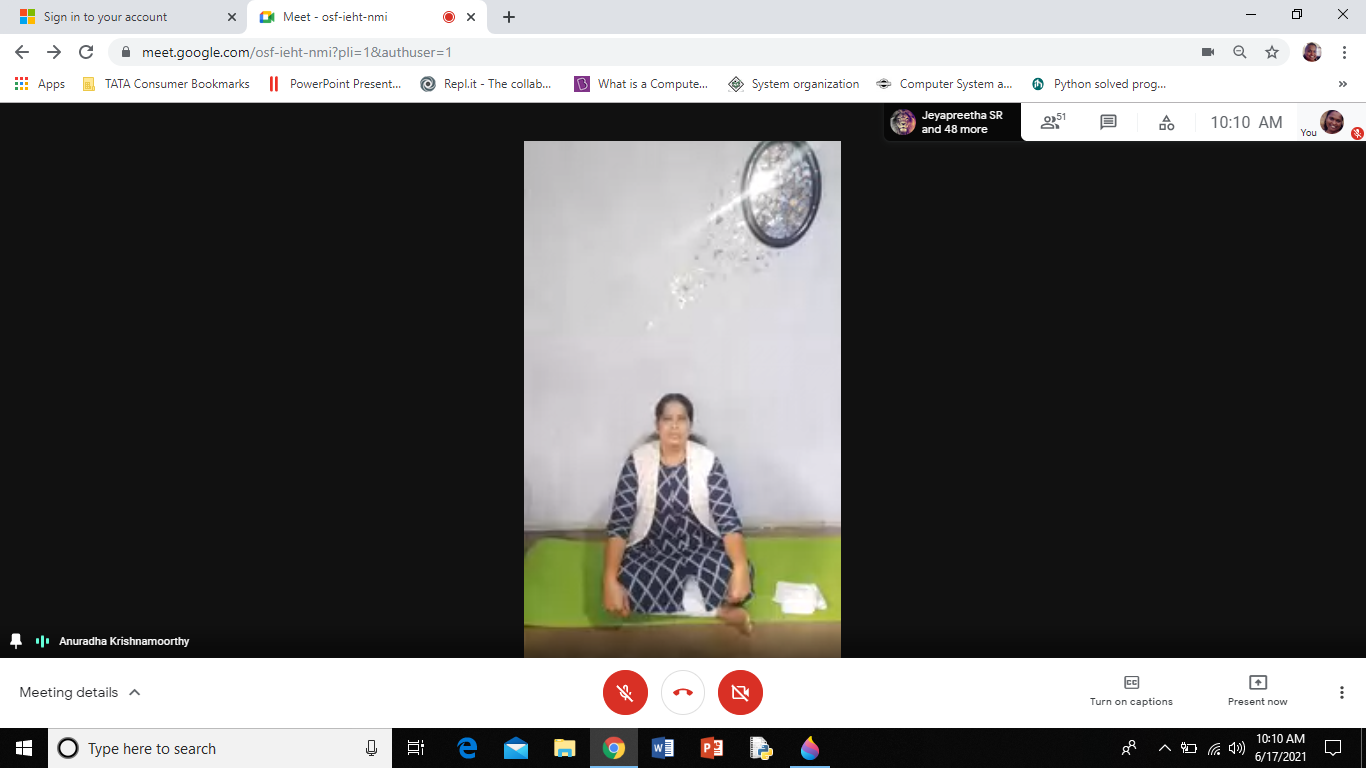Screen dimensions: 1366x768
Task: Open more options three-dot menu in Meet
Action: click(1342, 692)
